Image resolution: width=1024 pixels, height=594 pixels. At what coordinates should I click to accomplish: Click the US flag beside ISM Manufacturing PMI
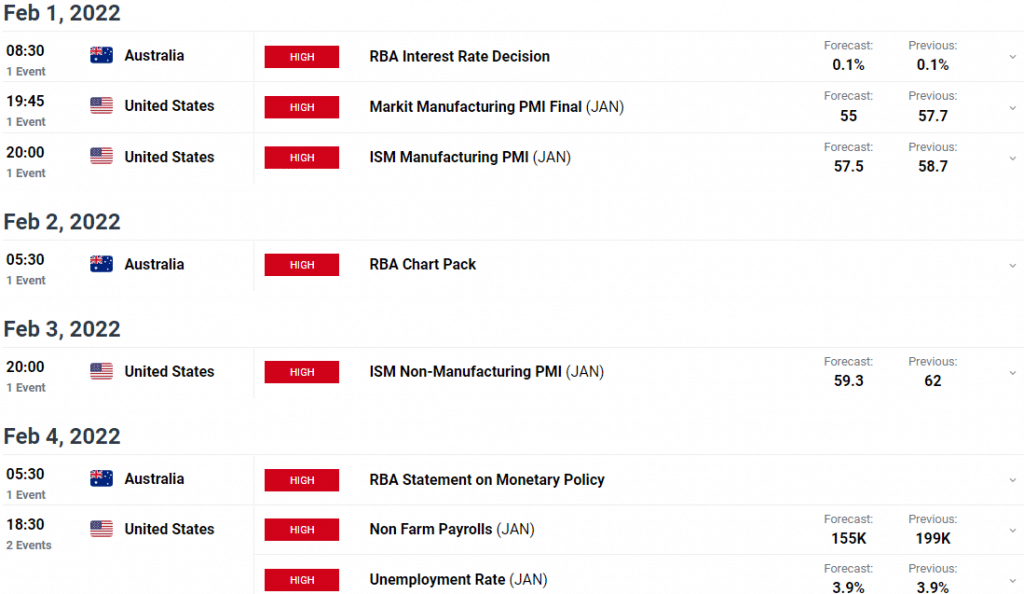click(101, 156)
